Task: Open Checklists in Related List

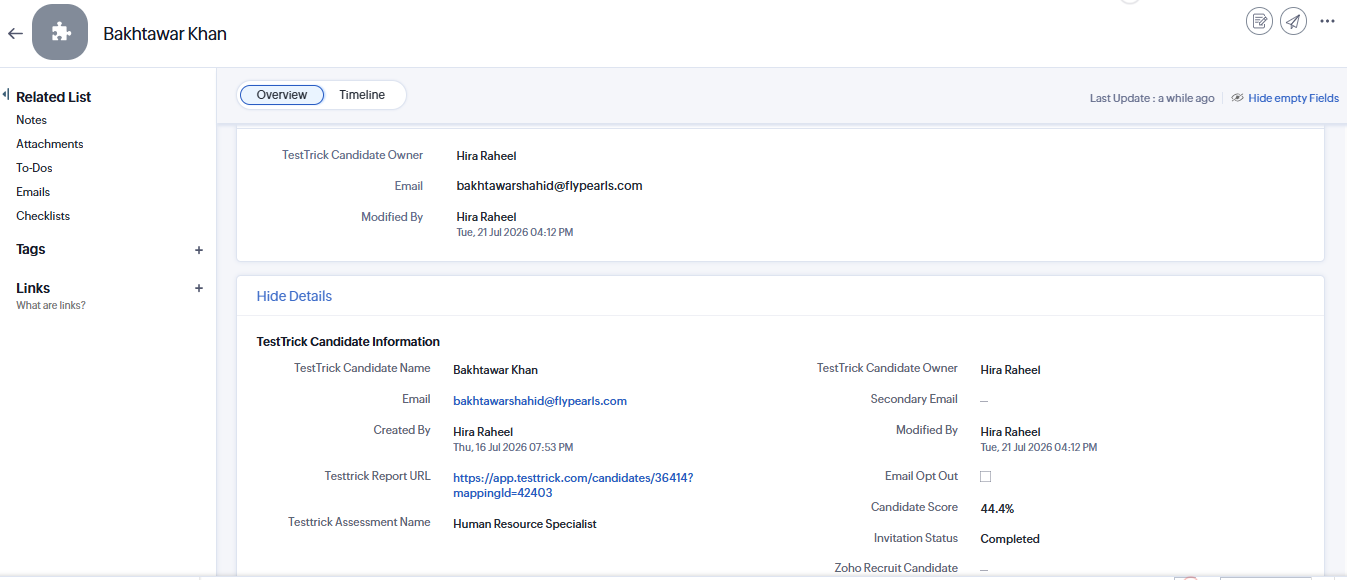Action: point(43,216)
